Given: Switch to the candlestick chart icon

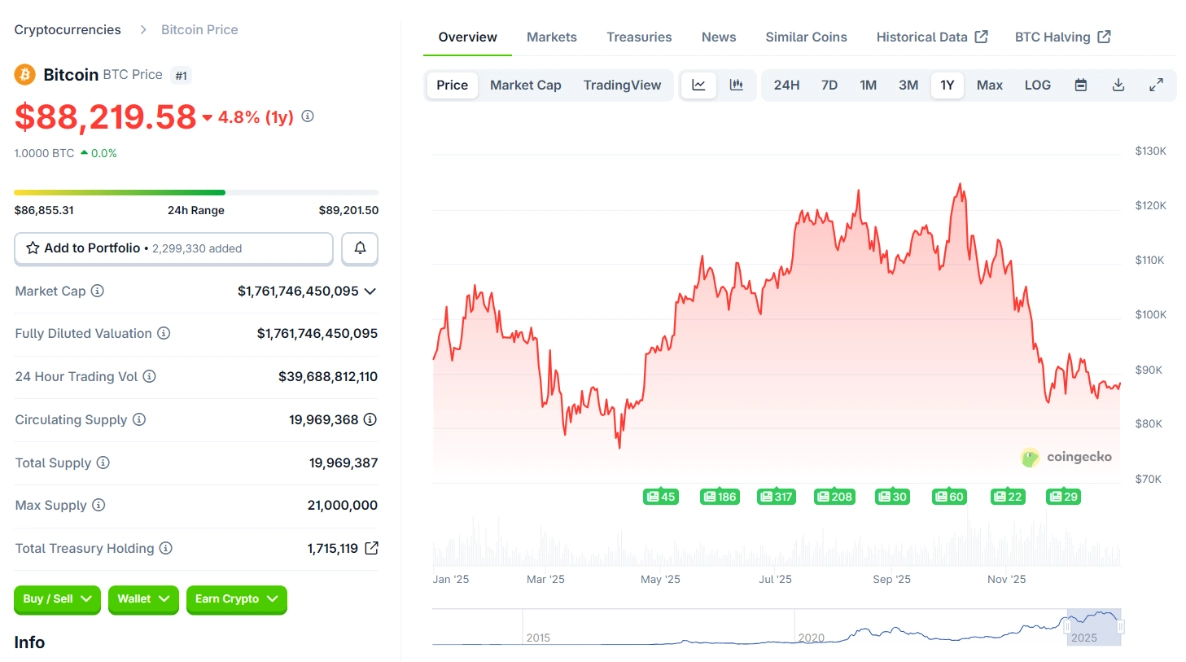Looking at the screenshot, I should (737, 85).
